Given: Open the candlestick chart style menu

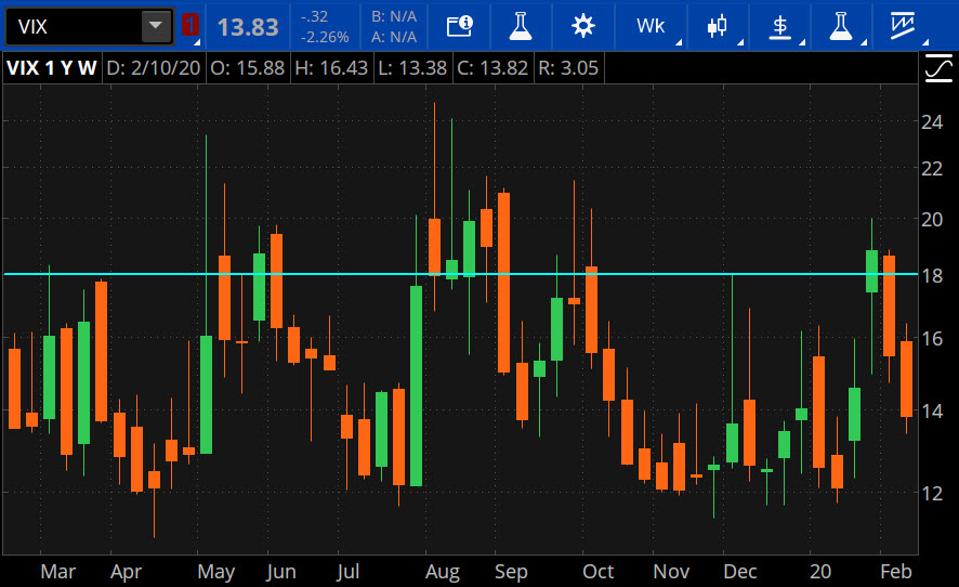Looking at the screenshot, I should click(x=717, y=26).
